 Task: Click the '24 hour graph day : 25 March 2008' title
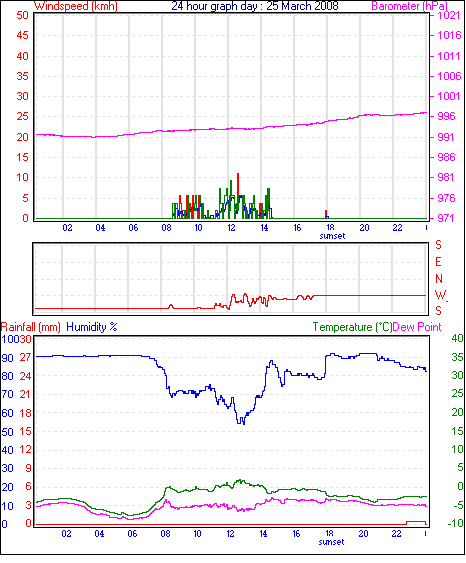click(x=255, y=6)
